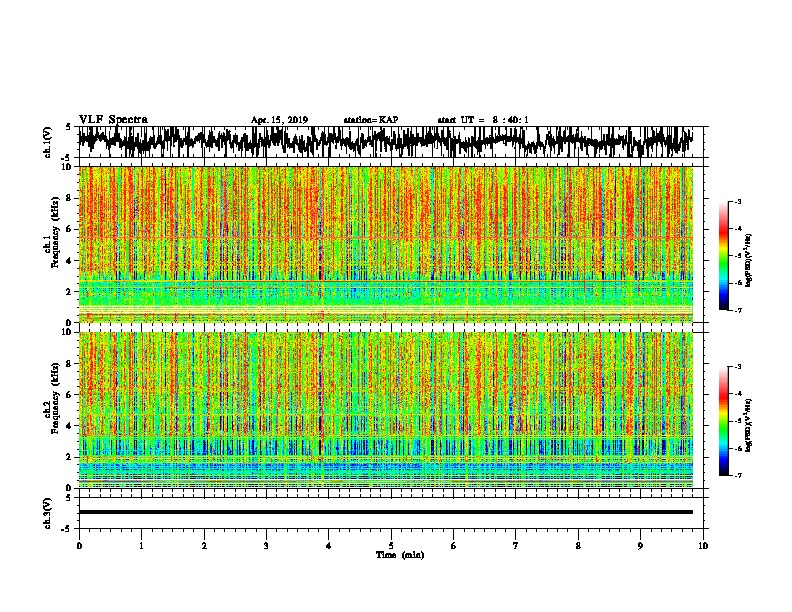The height and width of the screenshot is (612, 792).
Task: Click the color scale bar beside ch.1 spectrogram
Action: click(x=723, y=256)
